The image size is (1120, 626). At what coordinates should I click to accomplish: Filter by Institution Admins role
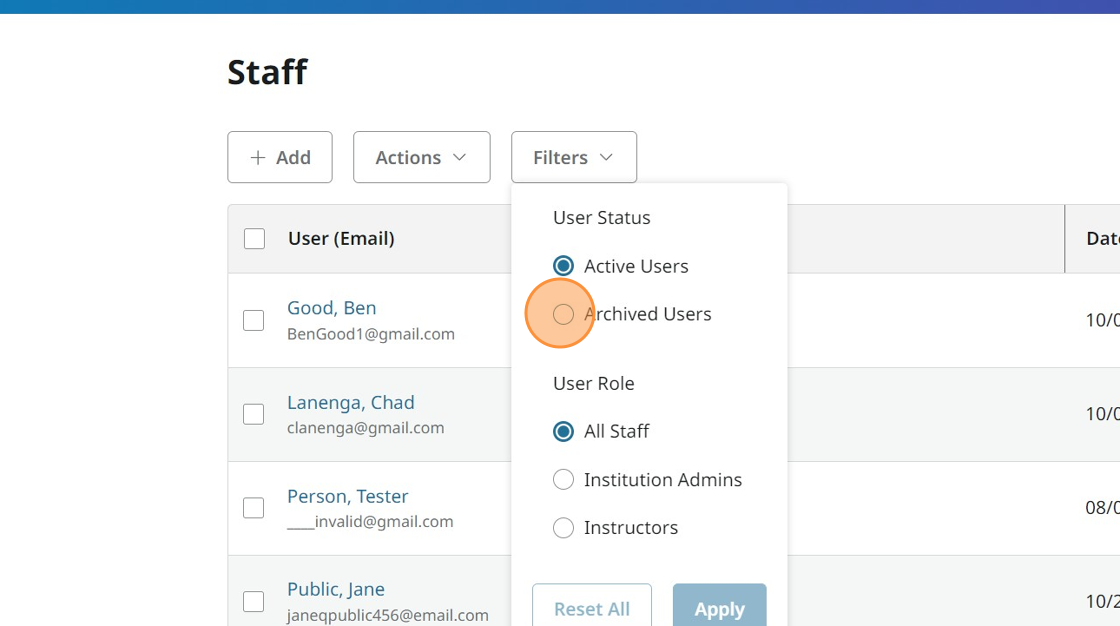coord(564,480)
